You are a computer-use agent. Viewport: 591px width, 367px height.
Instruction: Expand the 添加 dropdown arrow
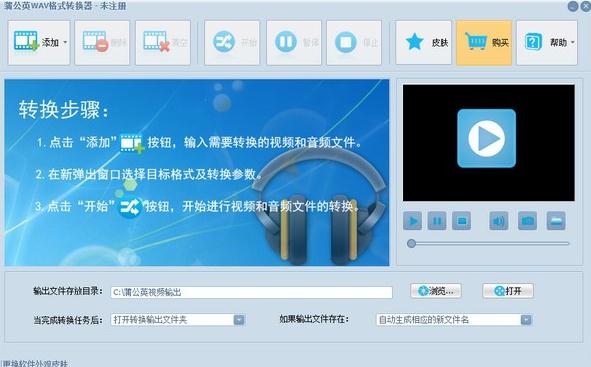pos(65,42)
